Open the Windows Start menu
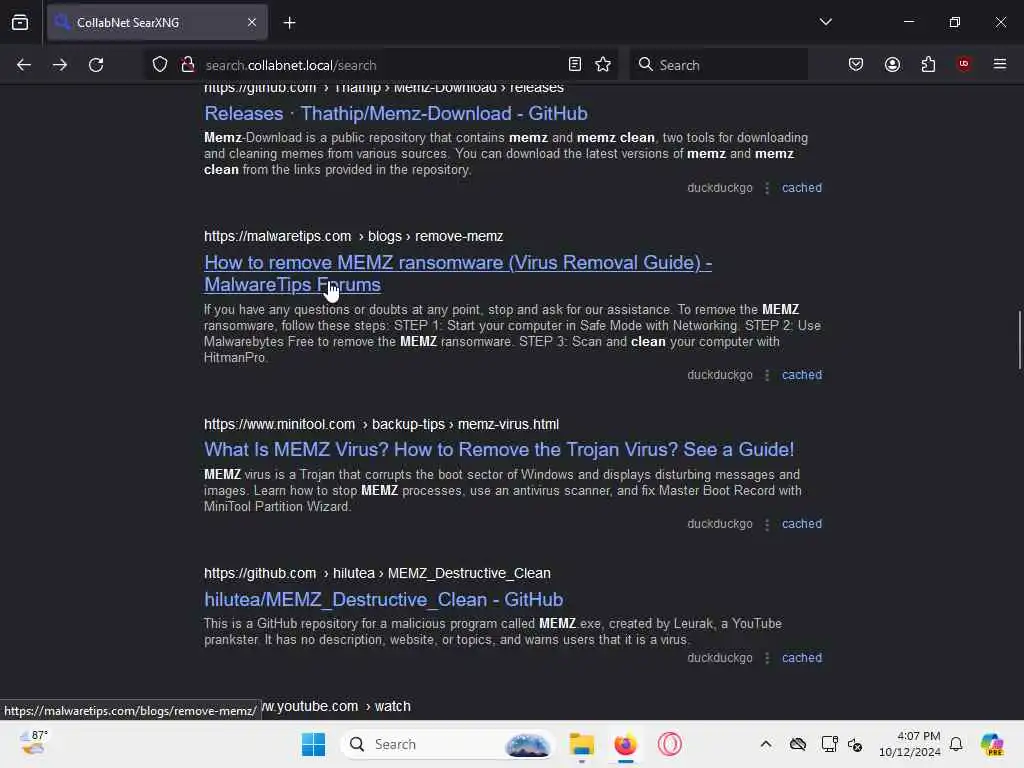This screenshot has width=1024, height=768. pos(313,744)
